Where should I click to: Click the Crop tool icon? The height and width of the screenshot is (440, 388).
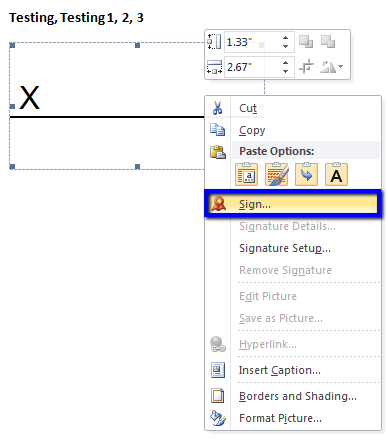[x=306, y=67]
